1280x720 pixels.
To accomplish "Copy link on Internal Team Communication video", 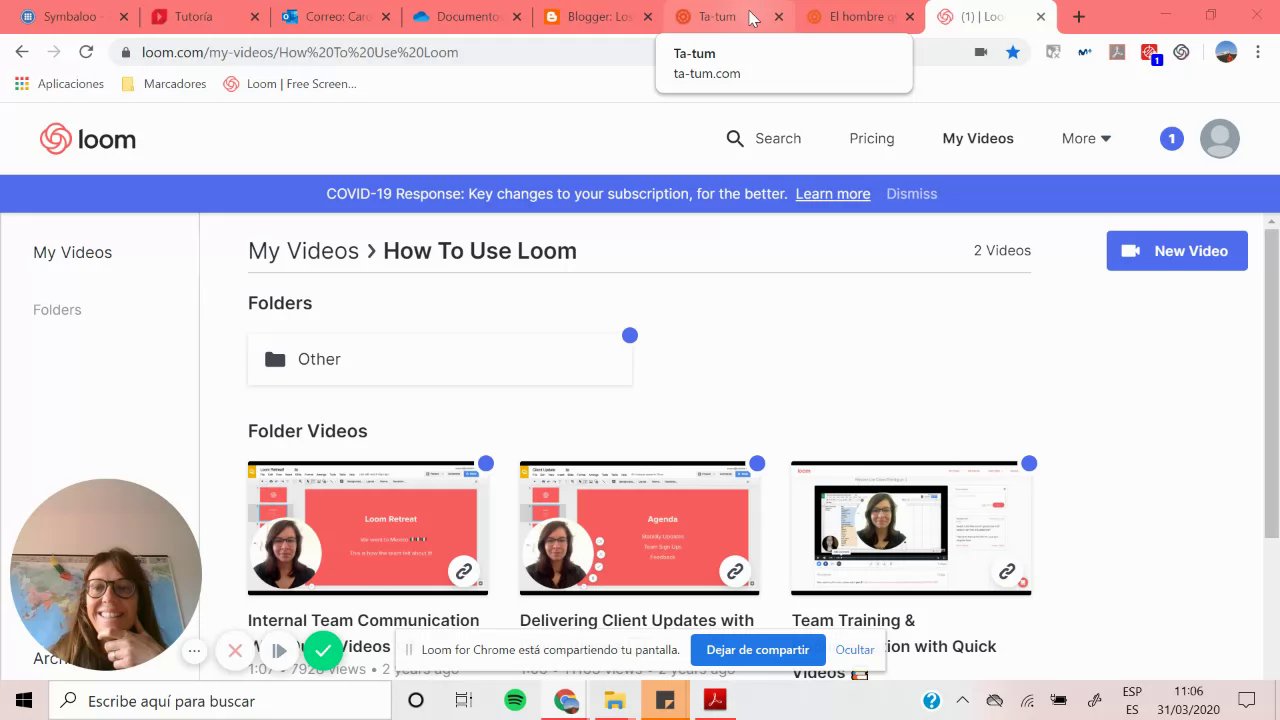I will point(463,572).
